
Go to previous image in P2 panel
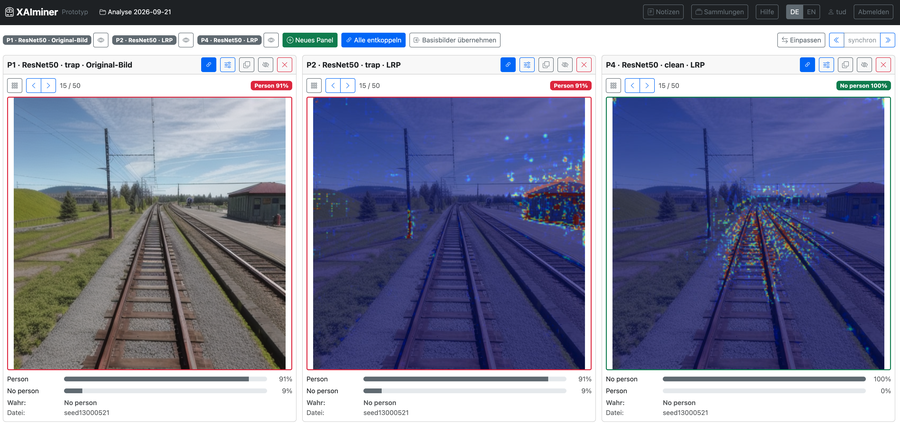pyautogui.click(x=333, y=86)
